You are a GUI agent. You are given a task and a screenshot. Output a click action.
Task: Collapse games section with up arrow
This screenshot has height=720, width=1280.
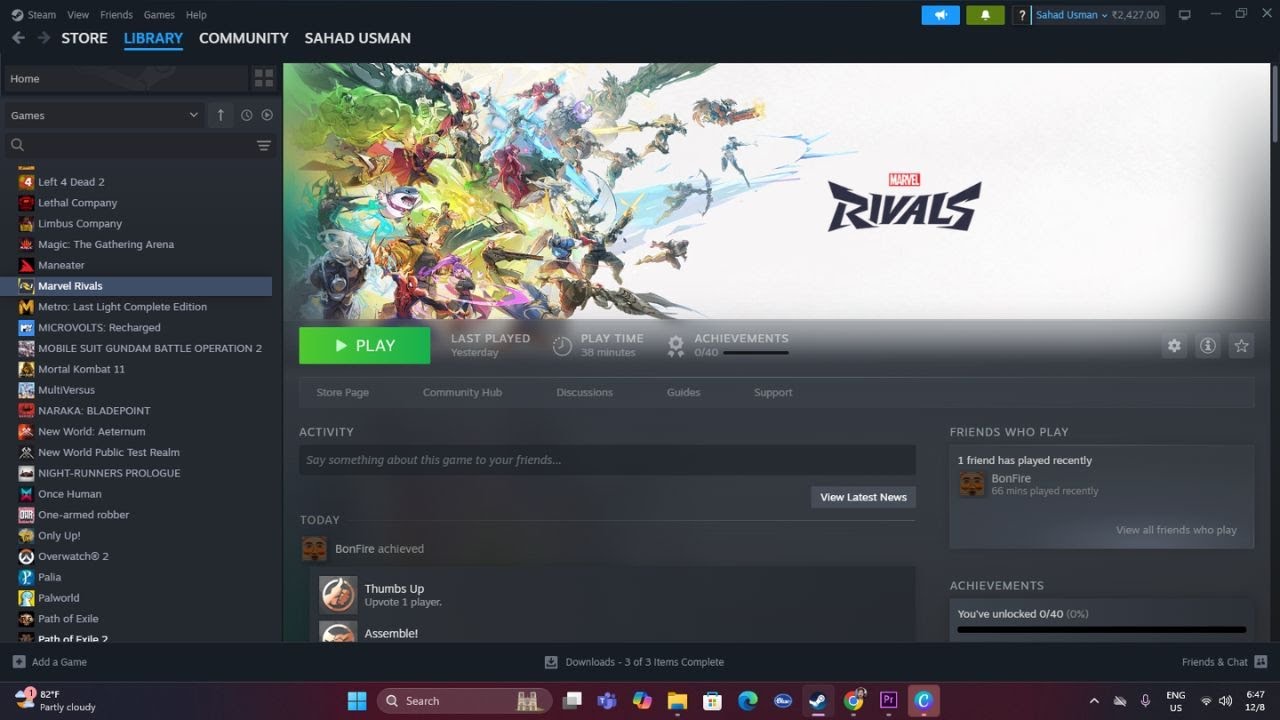coord(220,115)
